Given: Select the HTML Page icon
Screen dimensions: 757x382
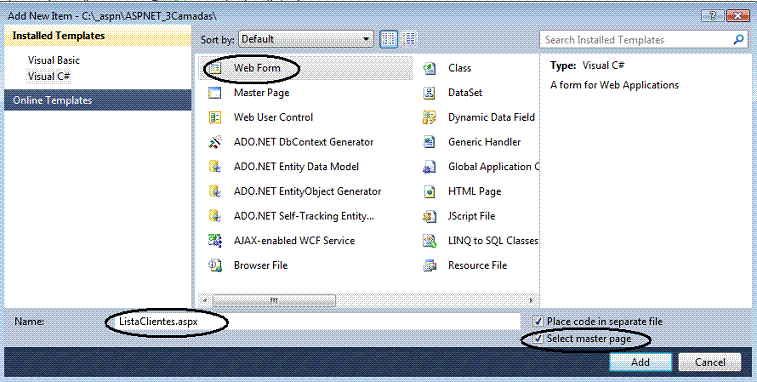Looking at the screenshot, I should tap(429, 191).
